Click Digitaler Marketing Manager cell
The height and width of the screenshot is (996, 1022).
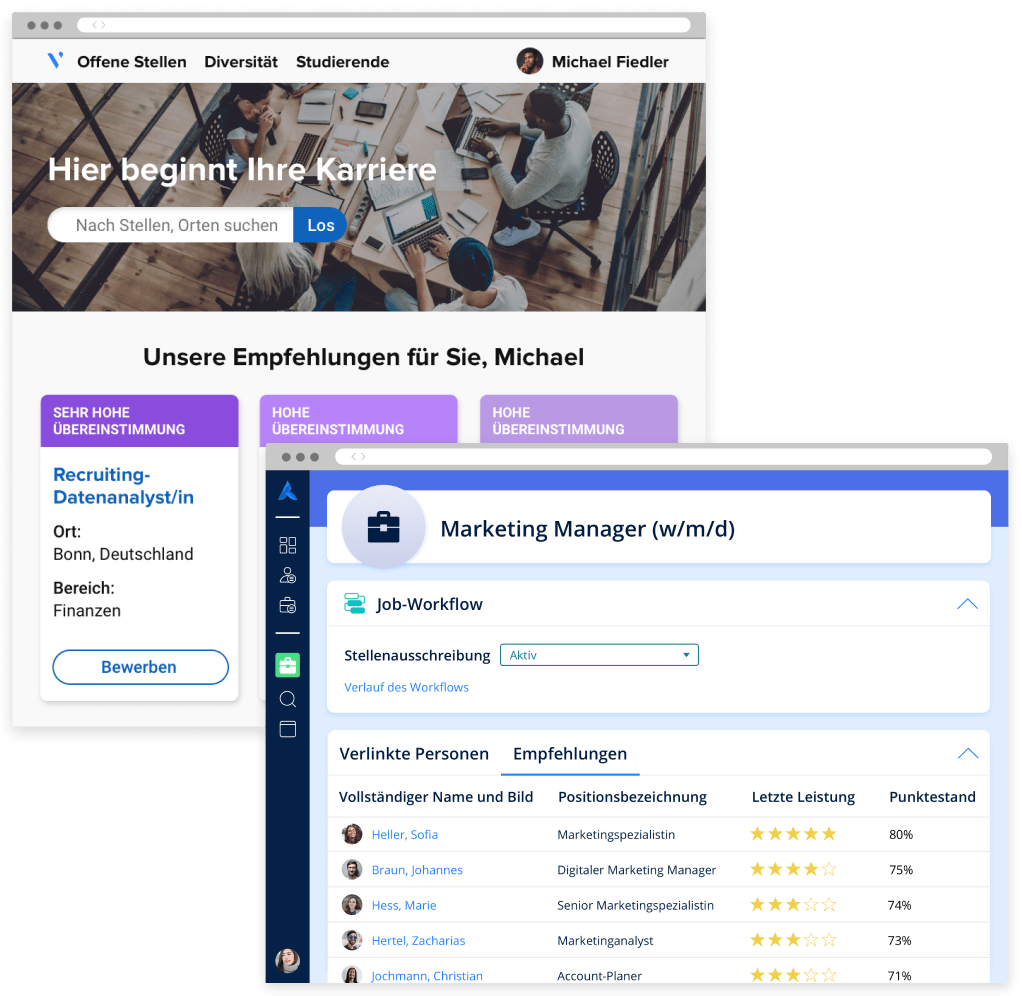636,870
